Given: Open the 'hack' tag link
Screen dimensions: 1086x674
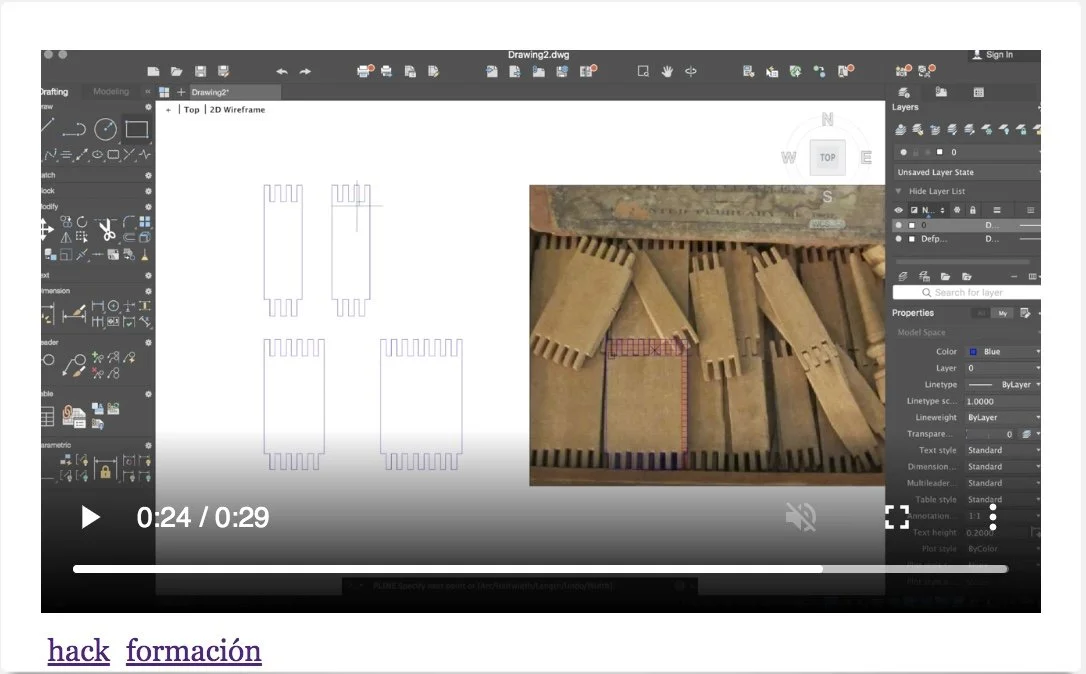Looking at the screenshot, I should point(78,651).
